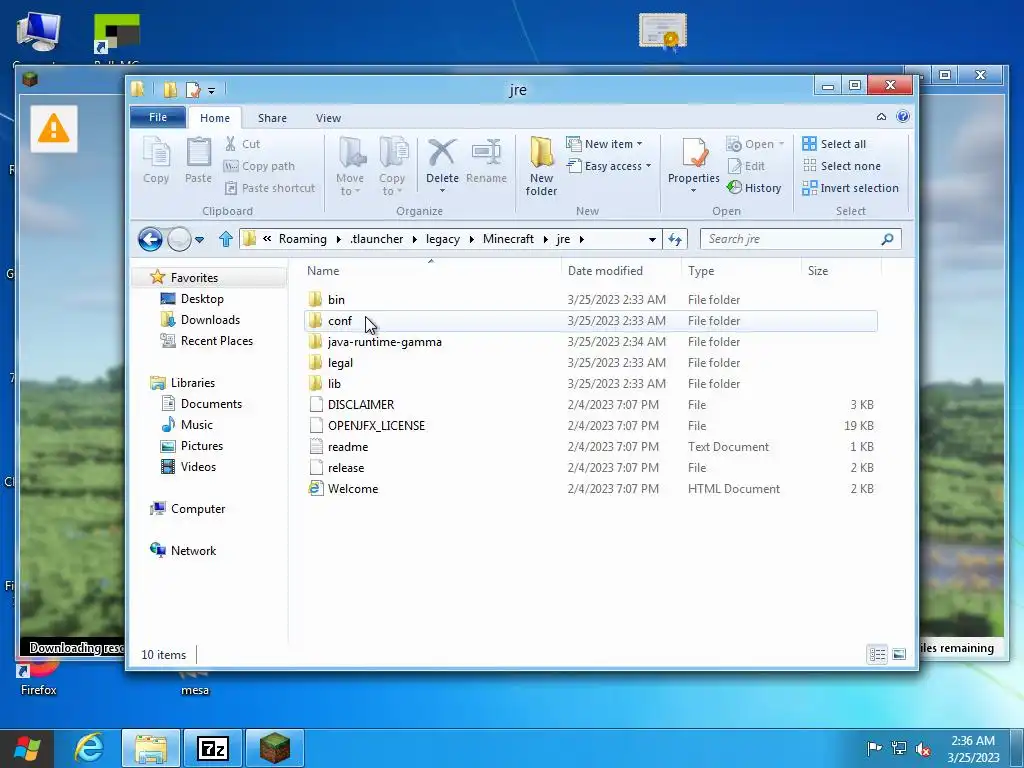This screenshot has width=1024, height=768.
Task: Click the Cut command
Action: point(242,144)
